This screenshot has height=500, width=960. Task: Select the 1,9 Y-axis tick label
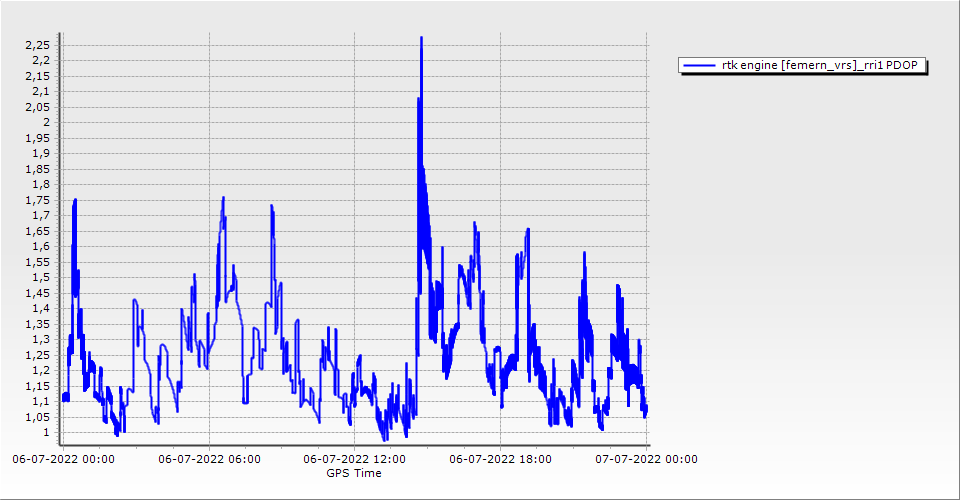click(41, 153)
